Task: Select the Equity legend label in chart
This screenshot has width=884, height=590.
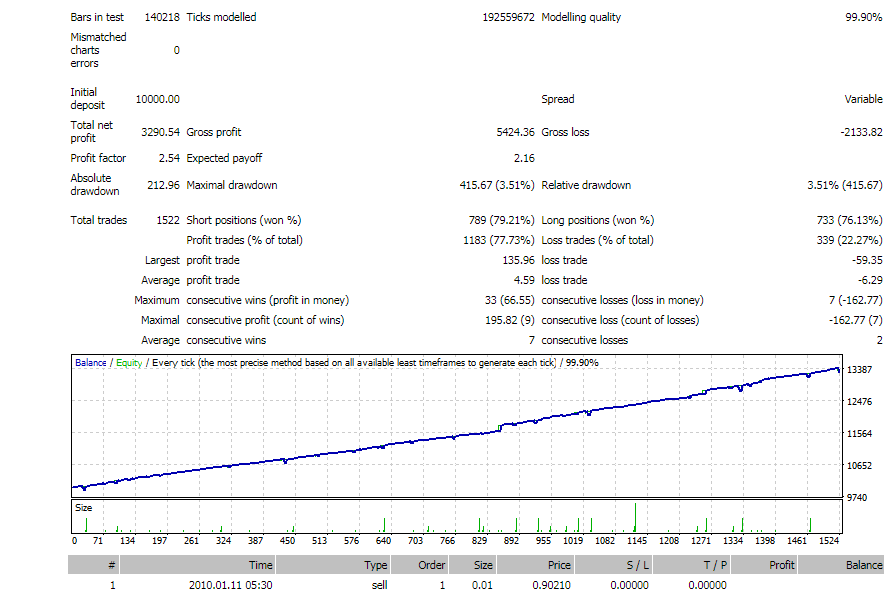Action: click(129, 362)
